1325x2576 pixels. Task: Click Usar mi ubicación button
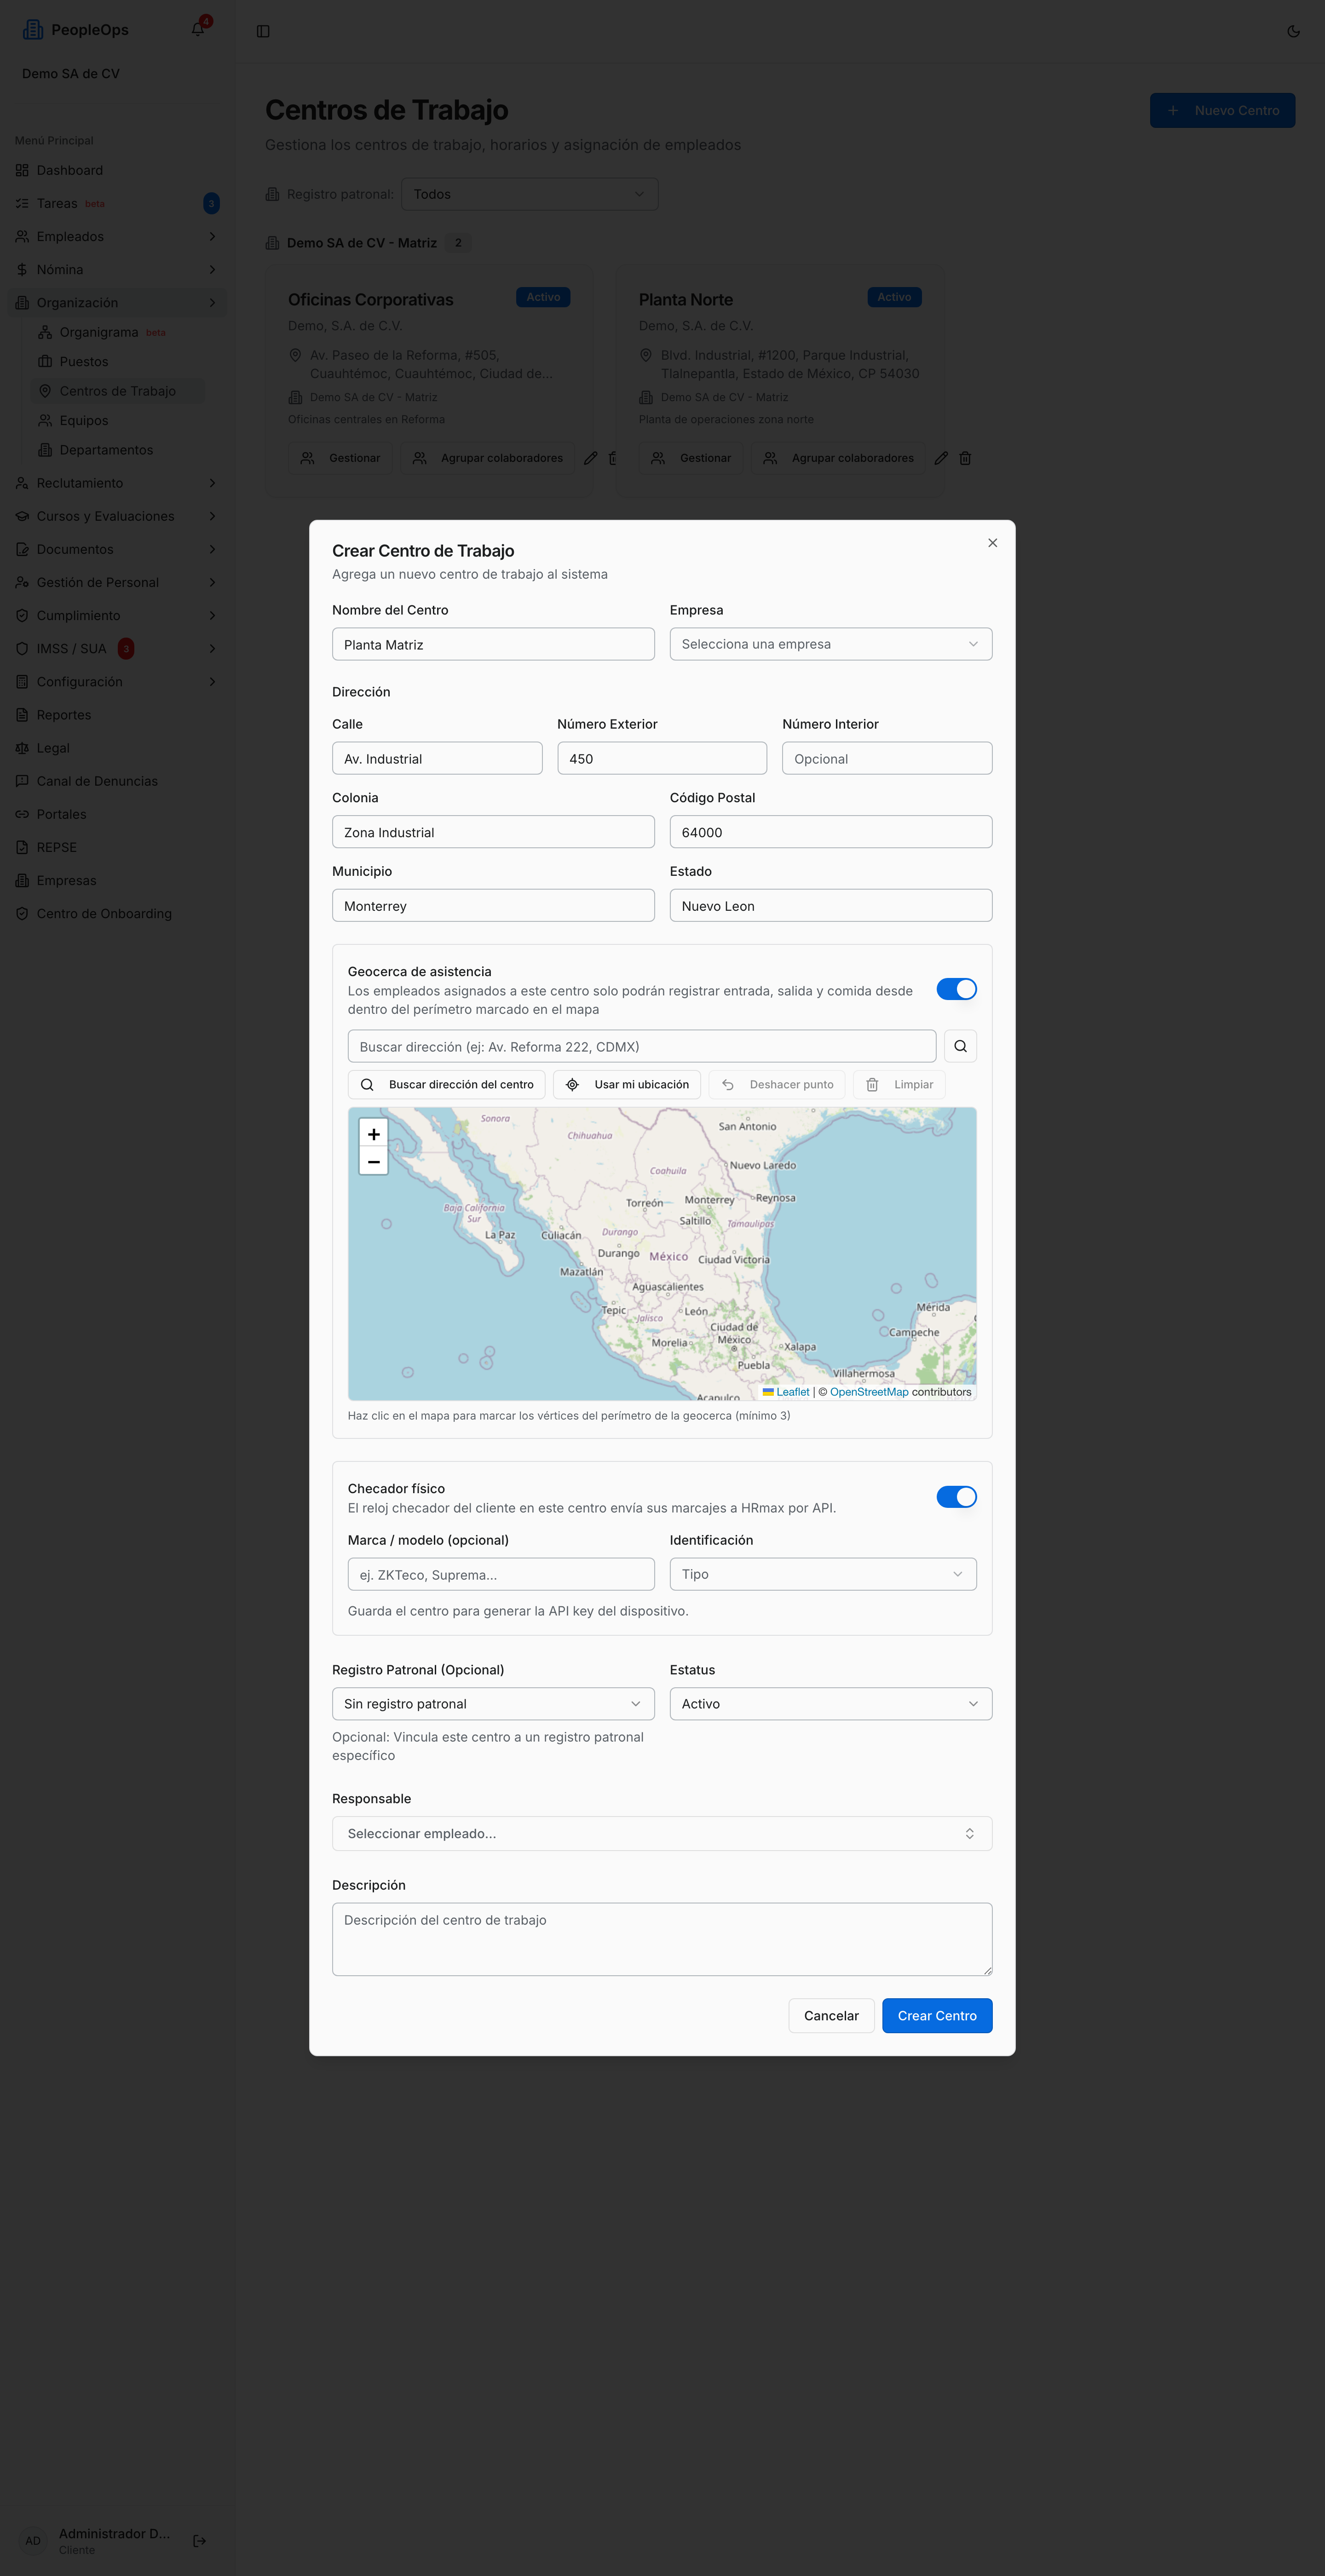tap(627, 1084)
